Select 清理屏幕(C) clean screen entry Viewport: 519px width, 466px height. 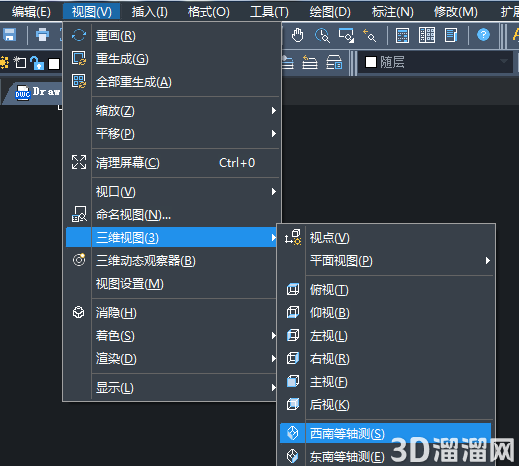click(172, 163)
